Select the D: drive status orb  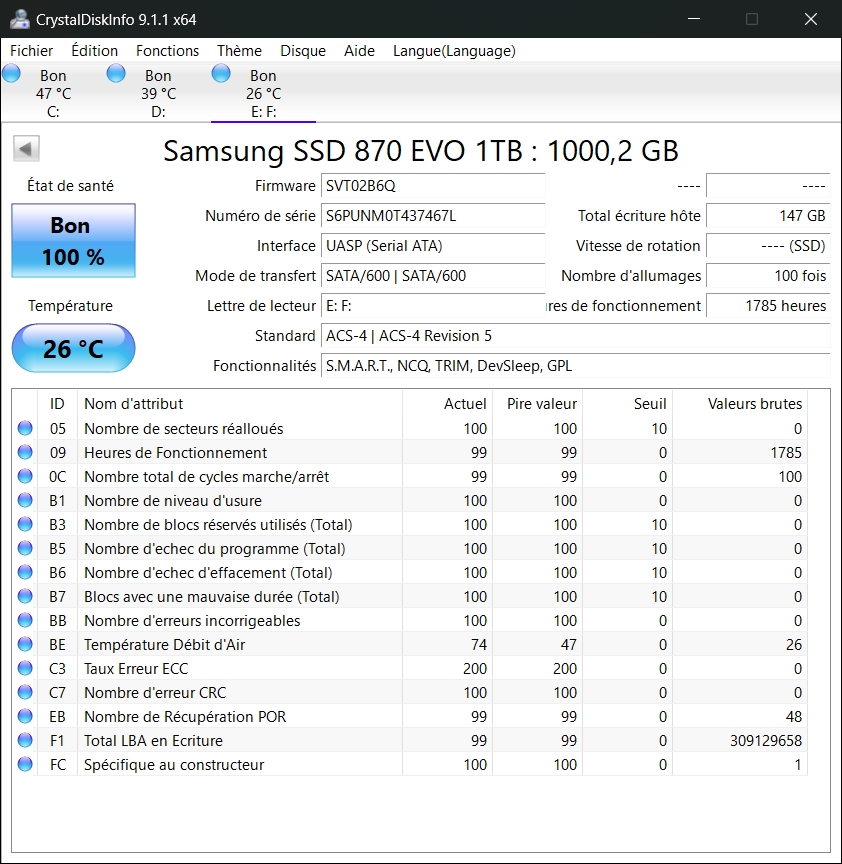click(x=116, y=73)
